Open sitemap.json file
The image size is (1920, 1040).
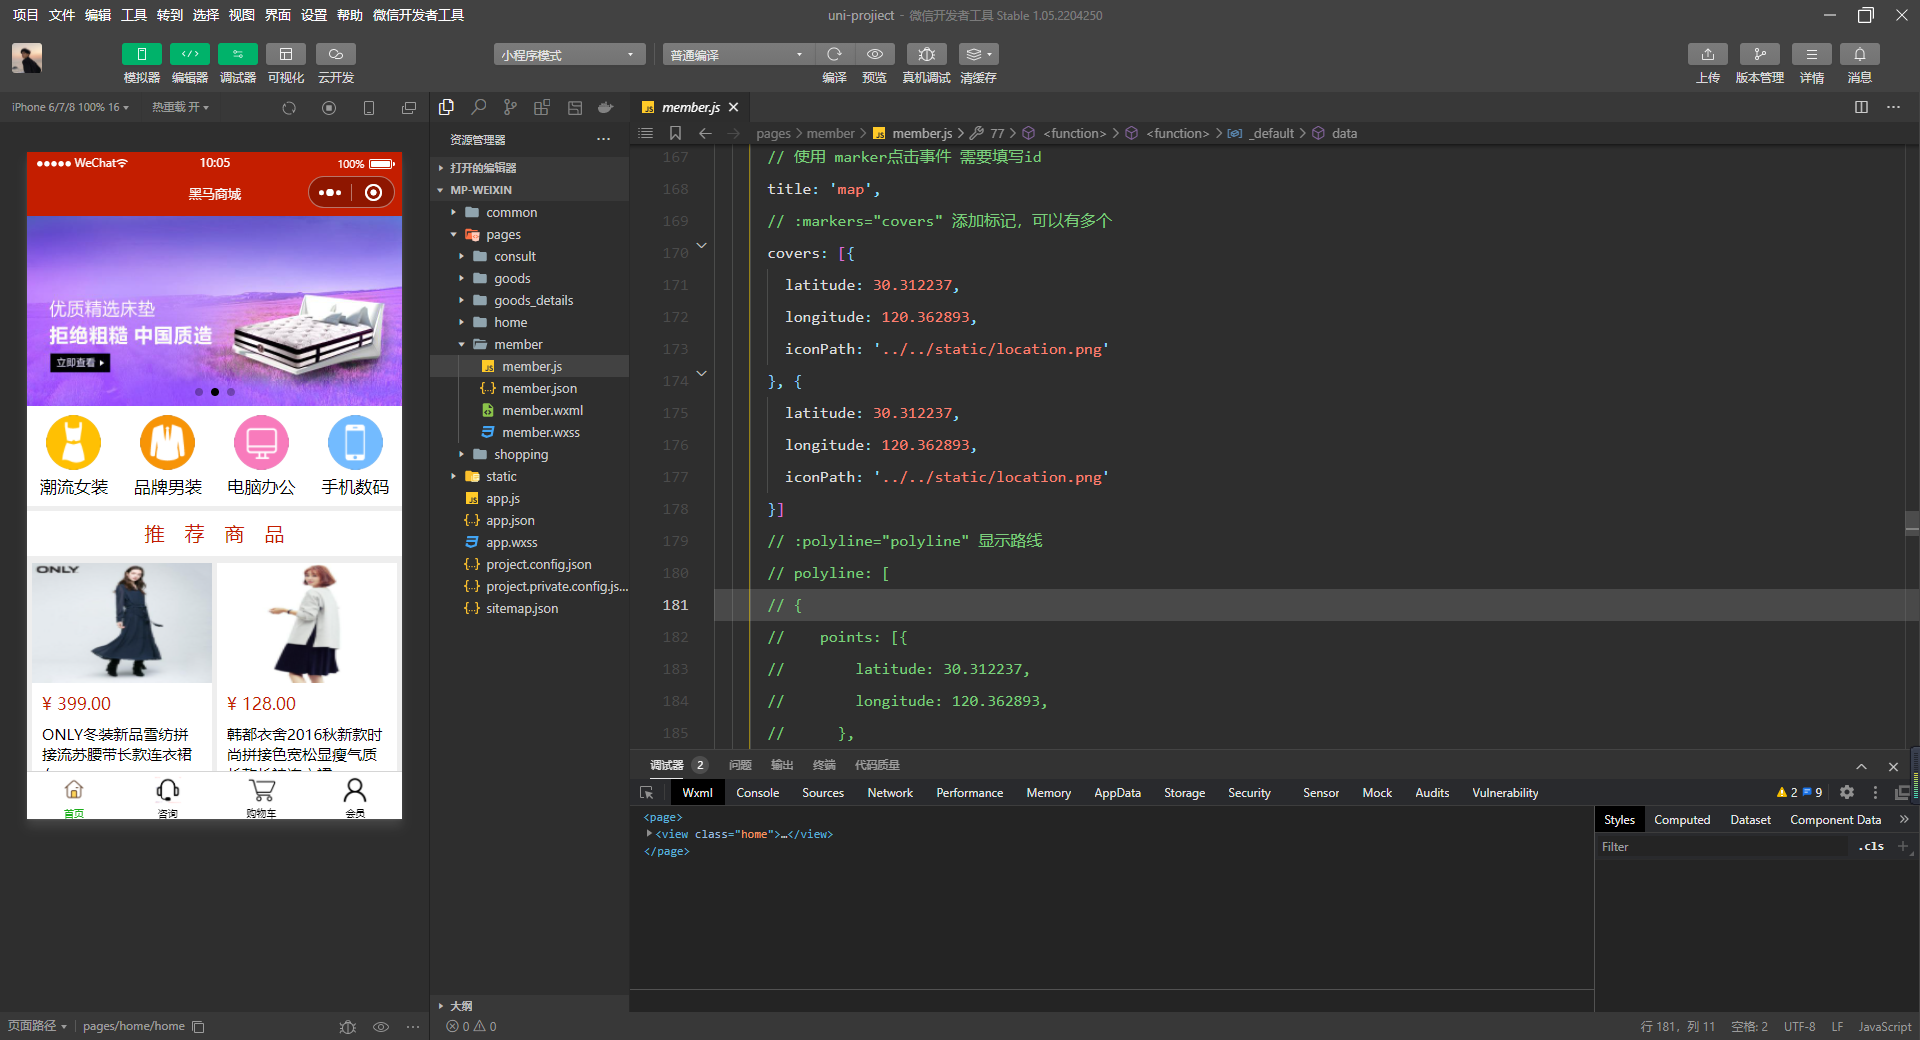point(530,608)
